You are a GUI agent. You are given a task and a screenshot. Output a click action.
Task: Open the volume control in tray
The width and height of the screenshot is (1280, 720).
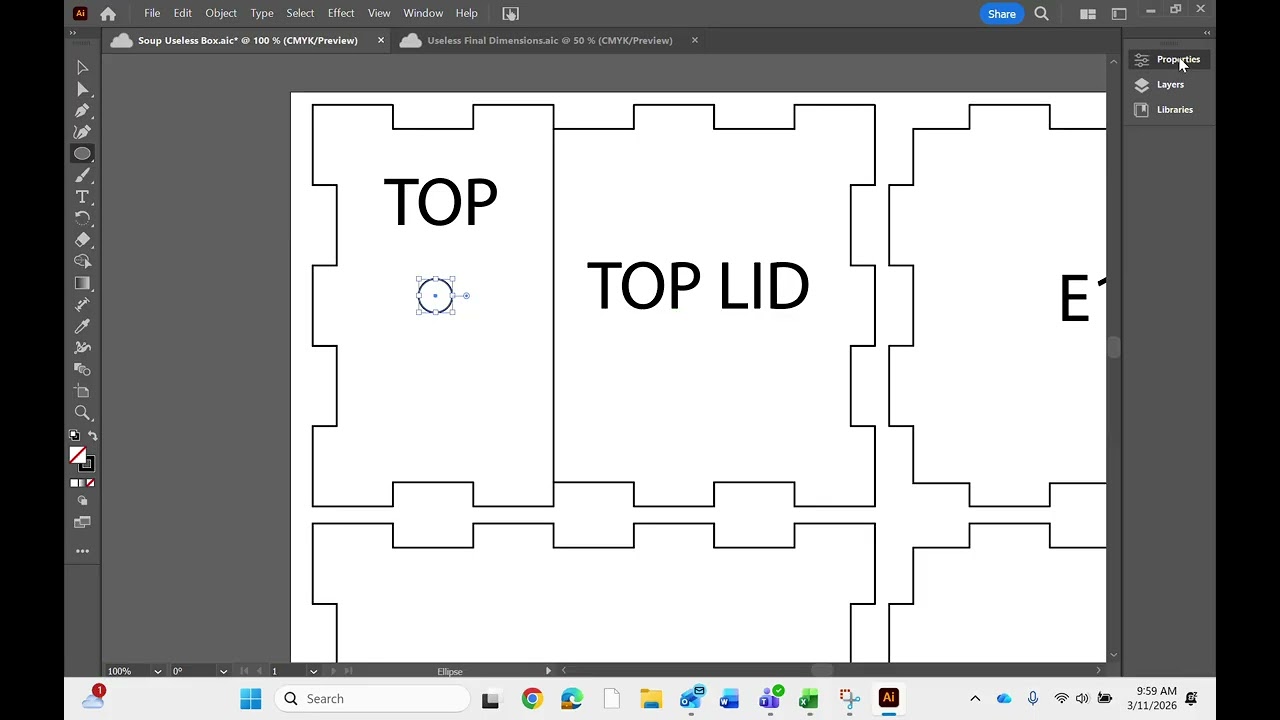point(1082,699)
